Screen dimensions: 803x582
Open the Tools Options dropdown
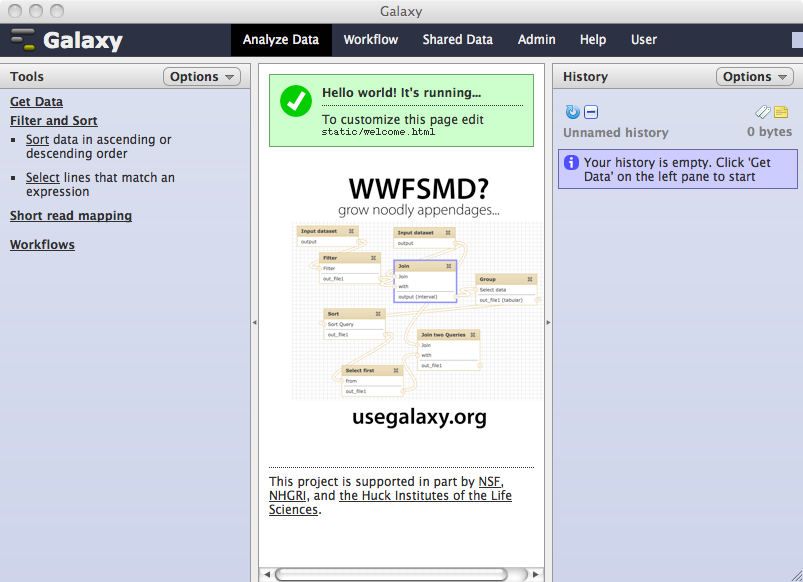(202, 77)
